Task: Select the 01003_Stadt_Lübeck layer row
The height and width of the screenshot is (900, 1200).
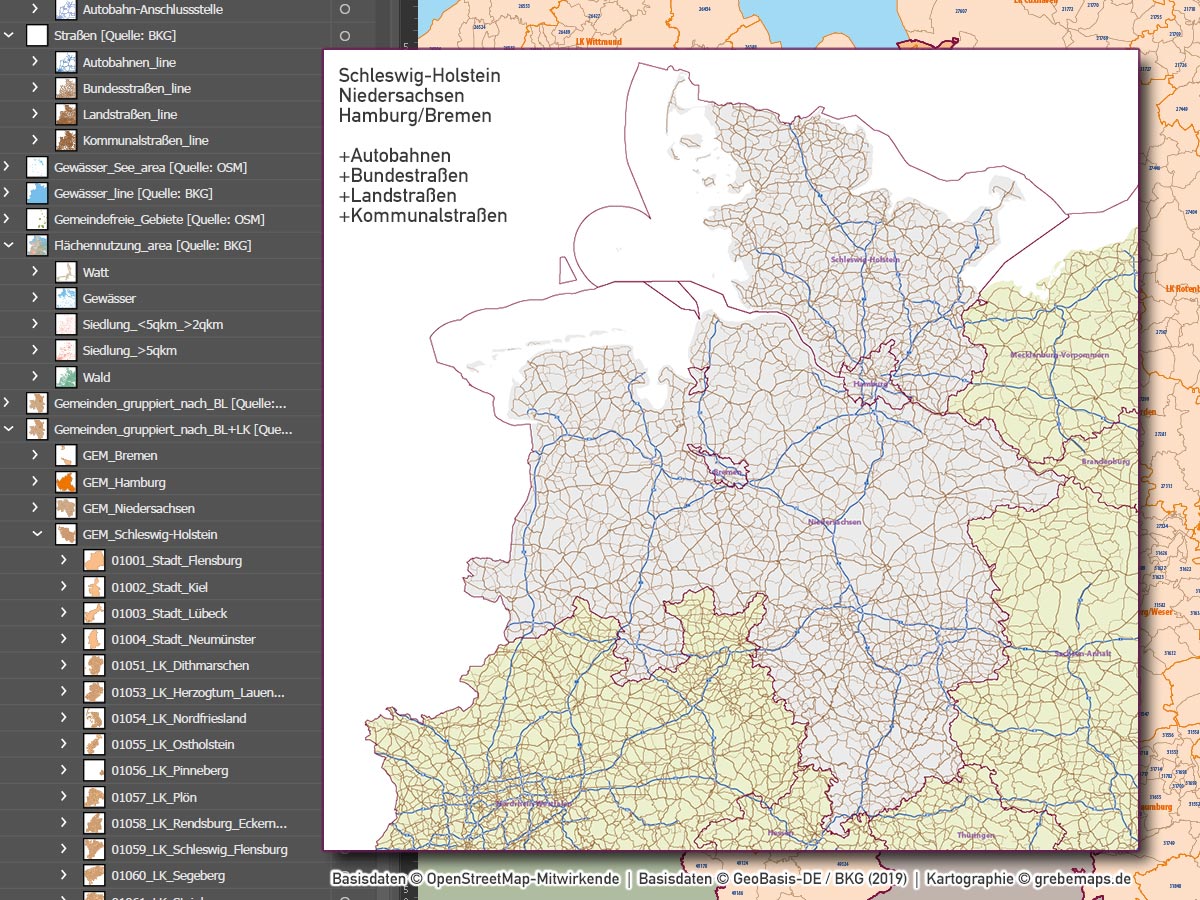Action: tap(169, 613)
